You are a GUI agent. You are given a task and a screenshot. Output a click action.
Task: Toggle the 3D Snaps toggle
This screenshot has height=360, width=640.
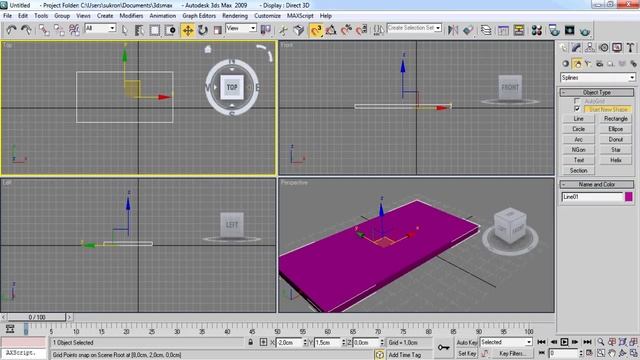point(316,30)
